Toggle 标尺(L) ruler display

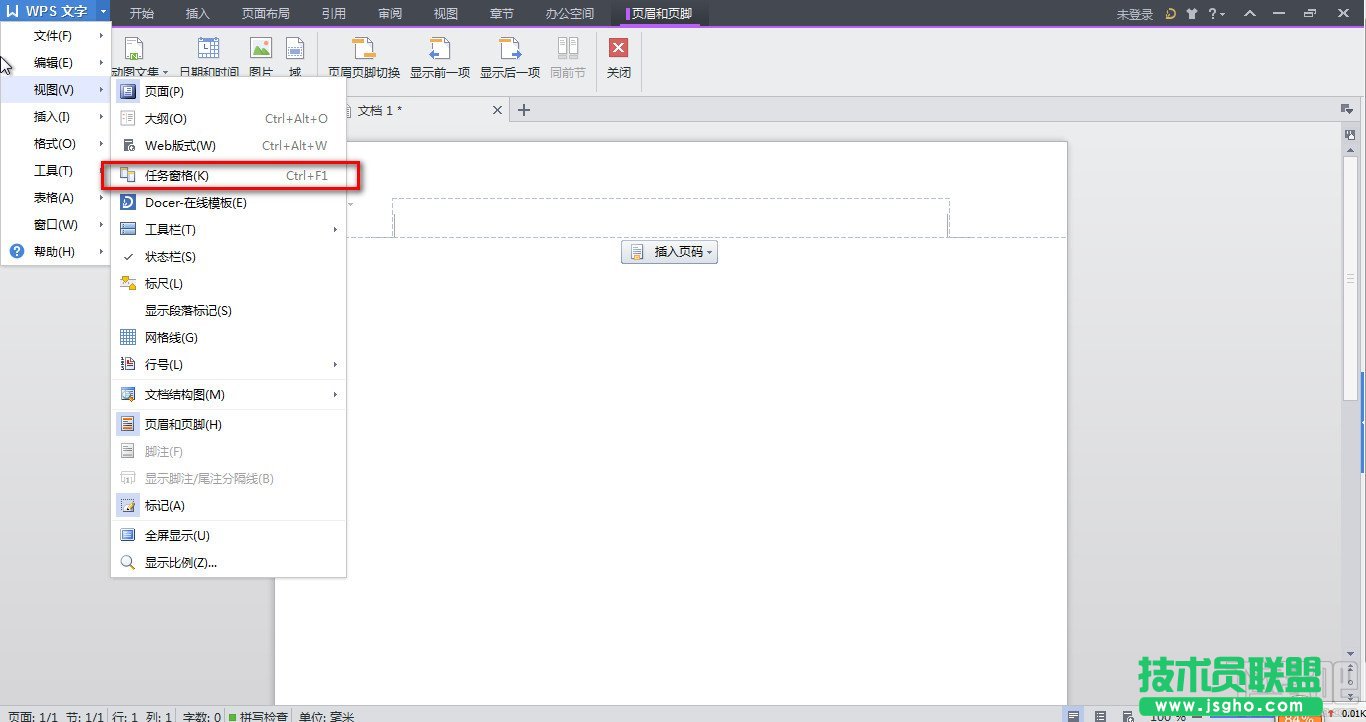click(x=164, y=284)
